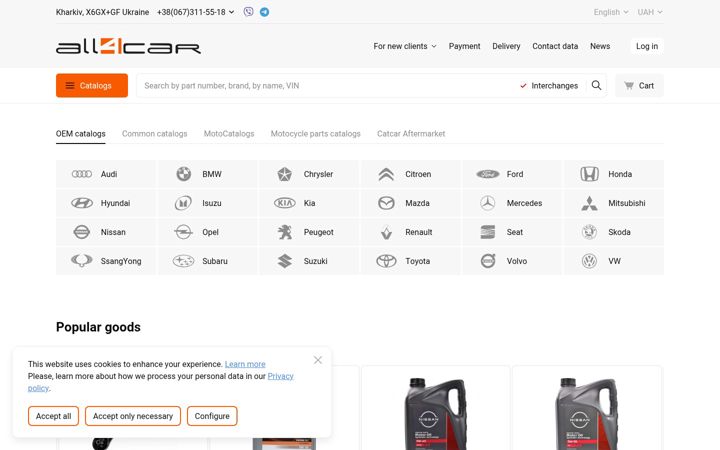Open the Isuzu catalog
This screenshot has width=720, height=450.
pyautogui.click(x=207, y=203)
